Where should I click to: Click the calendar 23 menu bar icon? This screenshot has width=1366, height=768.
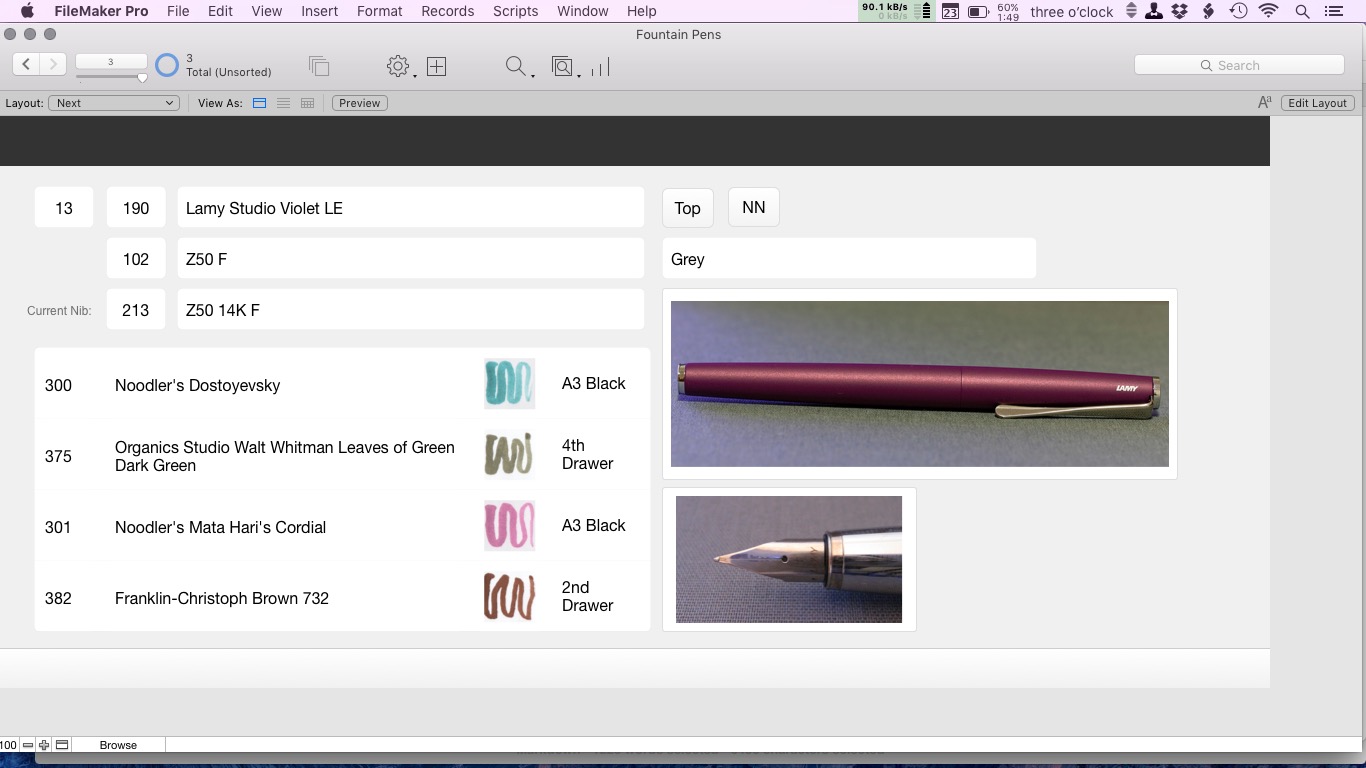950,11
